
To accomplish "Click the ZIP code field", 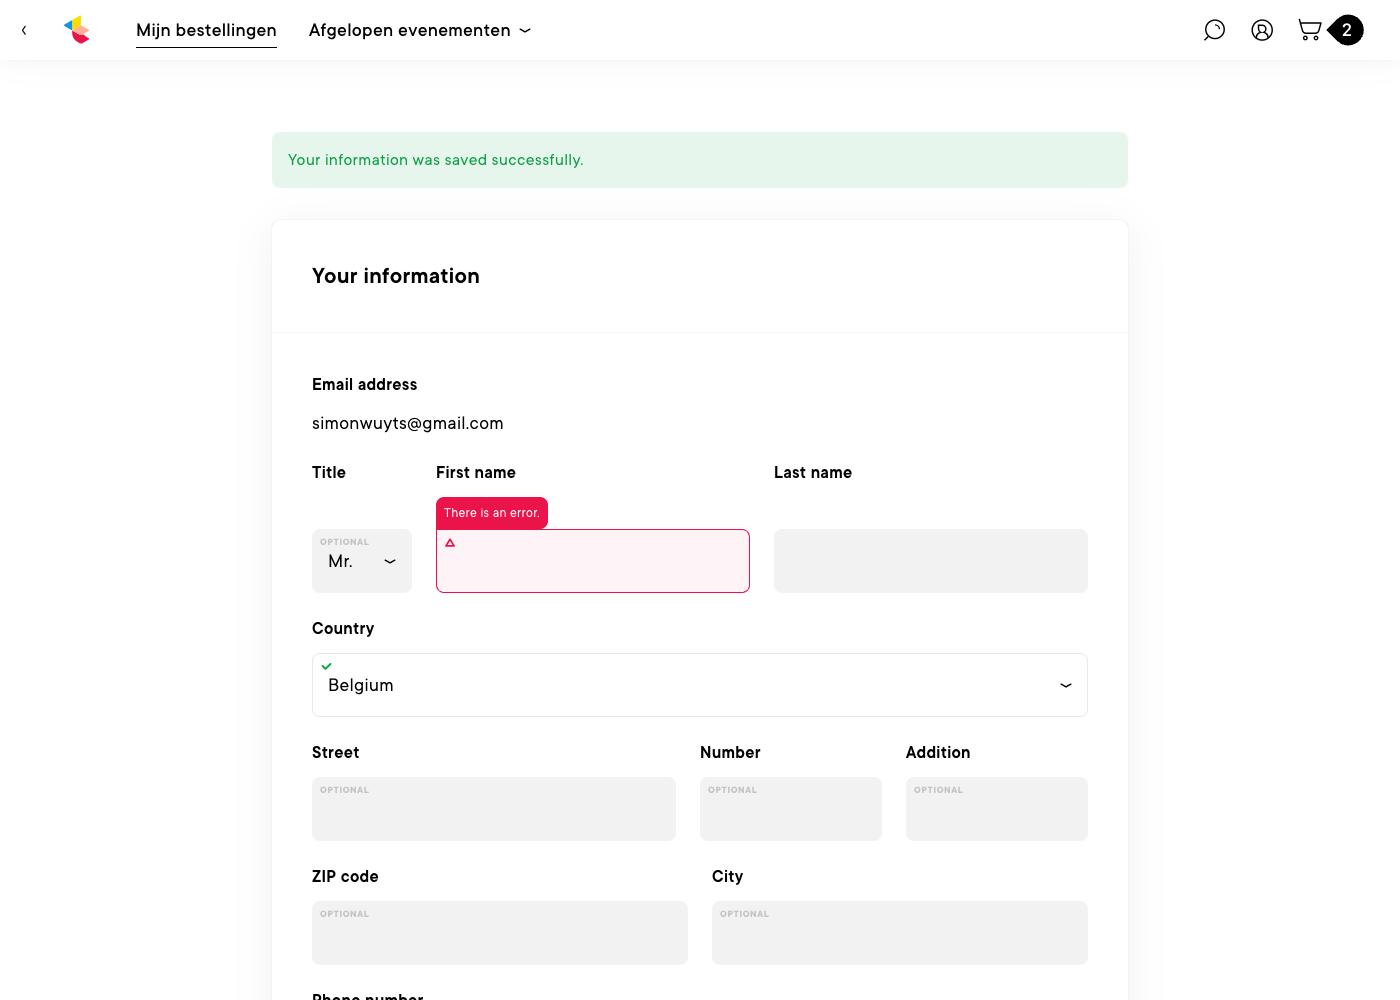I will [500, 933].
